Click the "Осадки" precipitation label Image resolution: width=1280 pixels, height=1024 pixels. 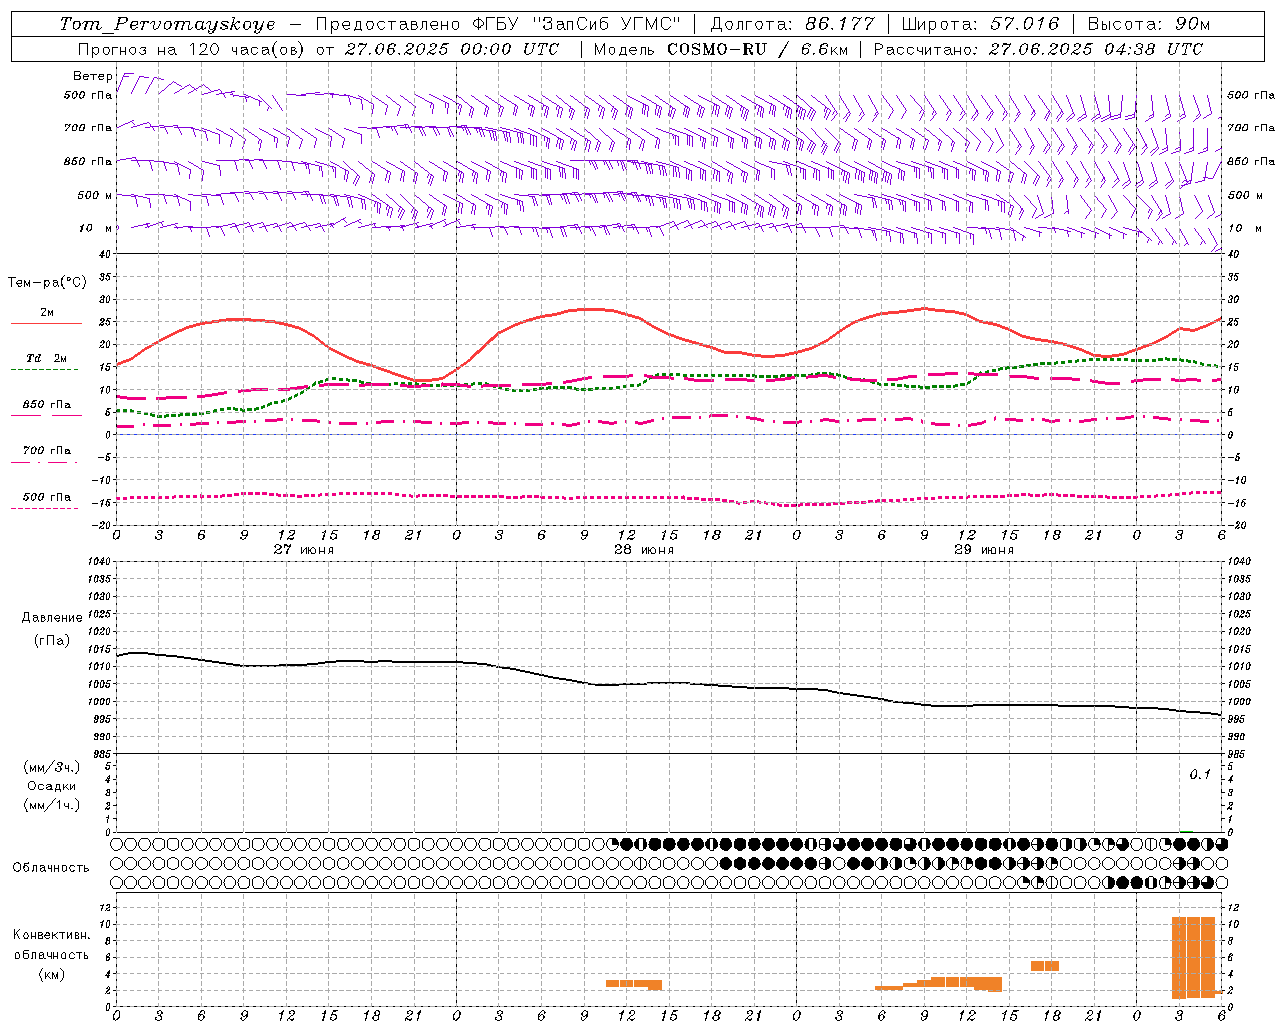(51, 786)
